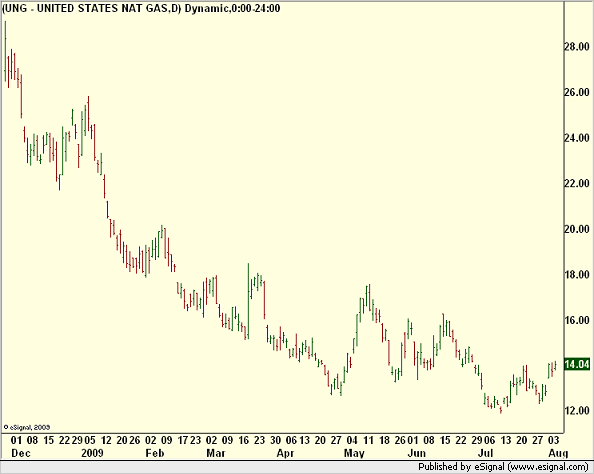Viewport: 594px width, 474px height.
Task: Click the UNG United States Nat Gas chart title
Action: pos(141,8)
